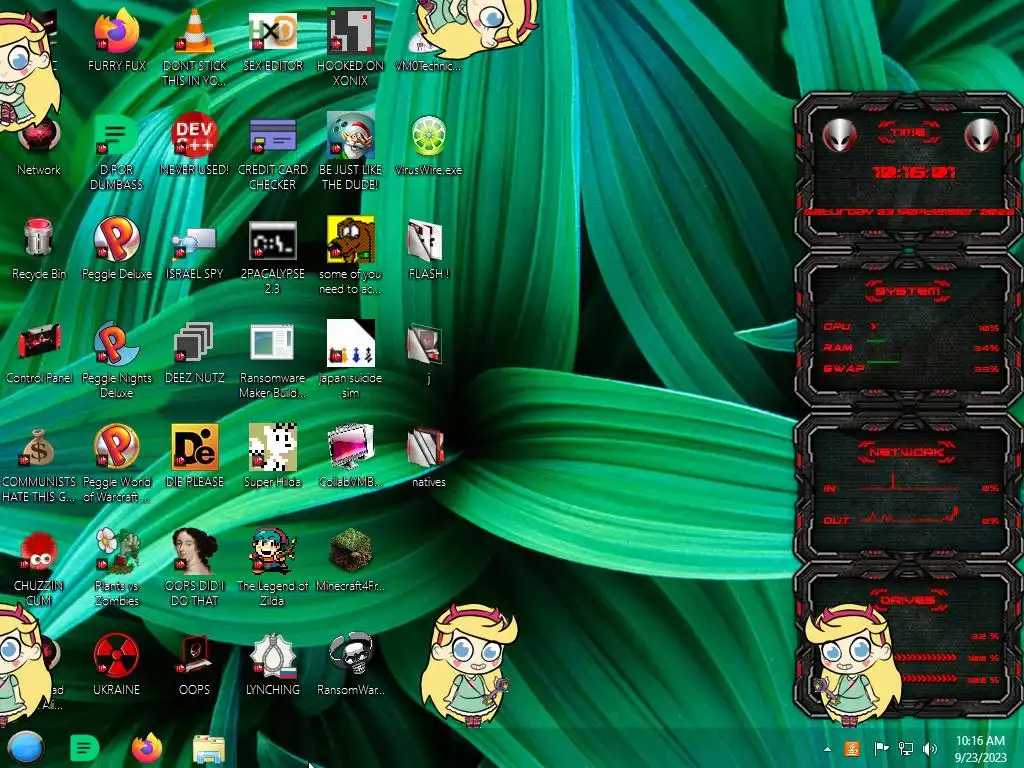1024x768 pixels.
Task: Click the right alien head on TIME gadget
Action: pos(982,136)
